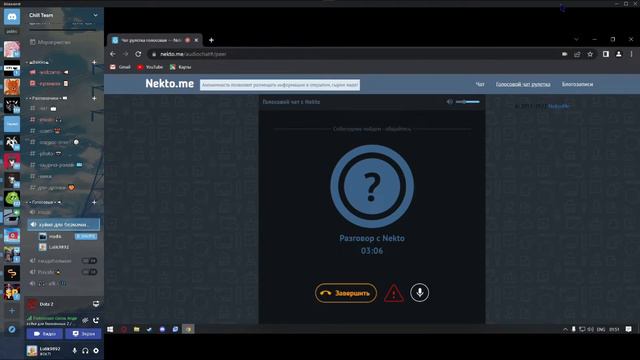Open the browser side panel icon
The image size is (640, 360).
pyautogui.click(x=606, y=54)
